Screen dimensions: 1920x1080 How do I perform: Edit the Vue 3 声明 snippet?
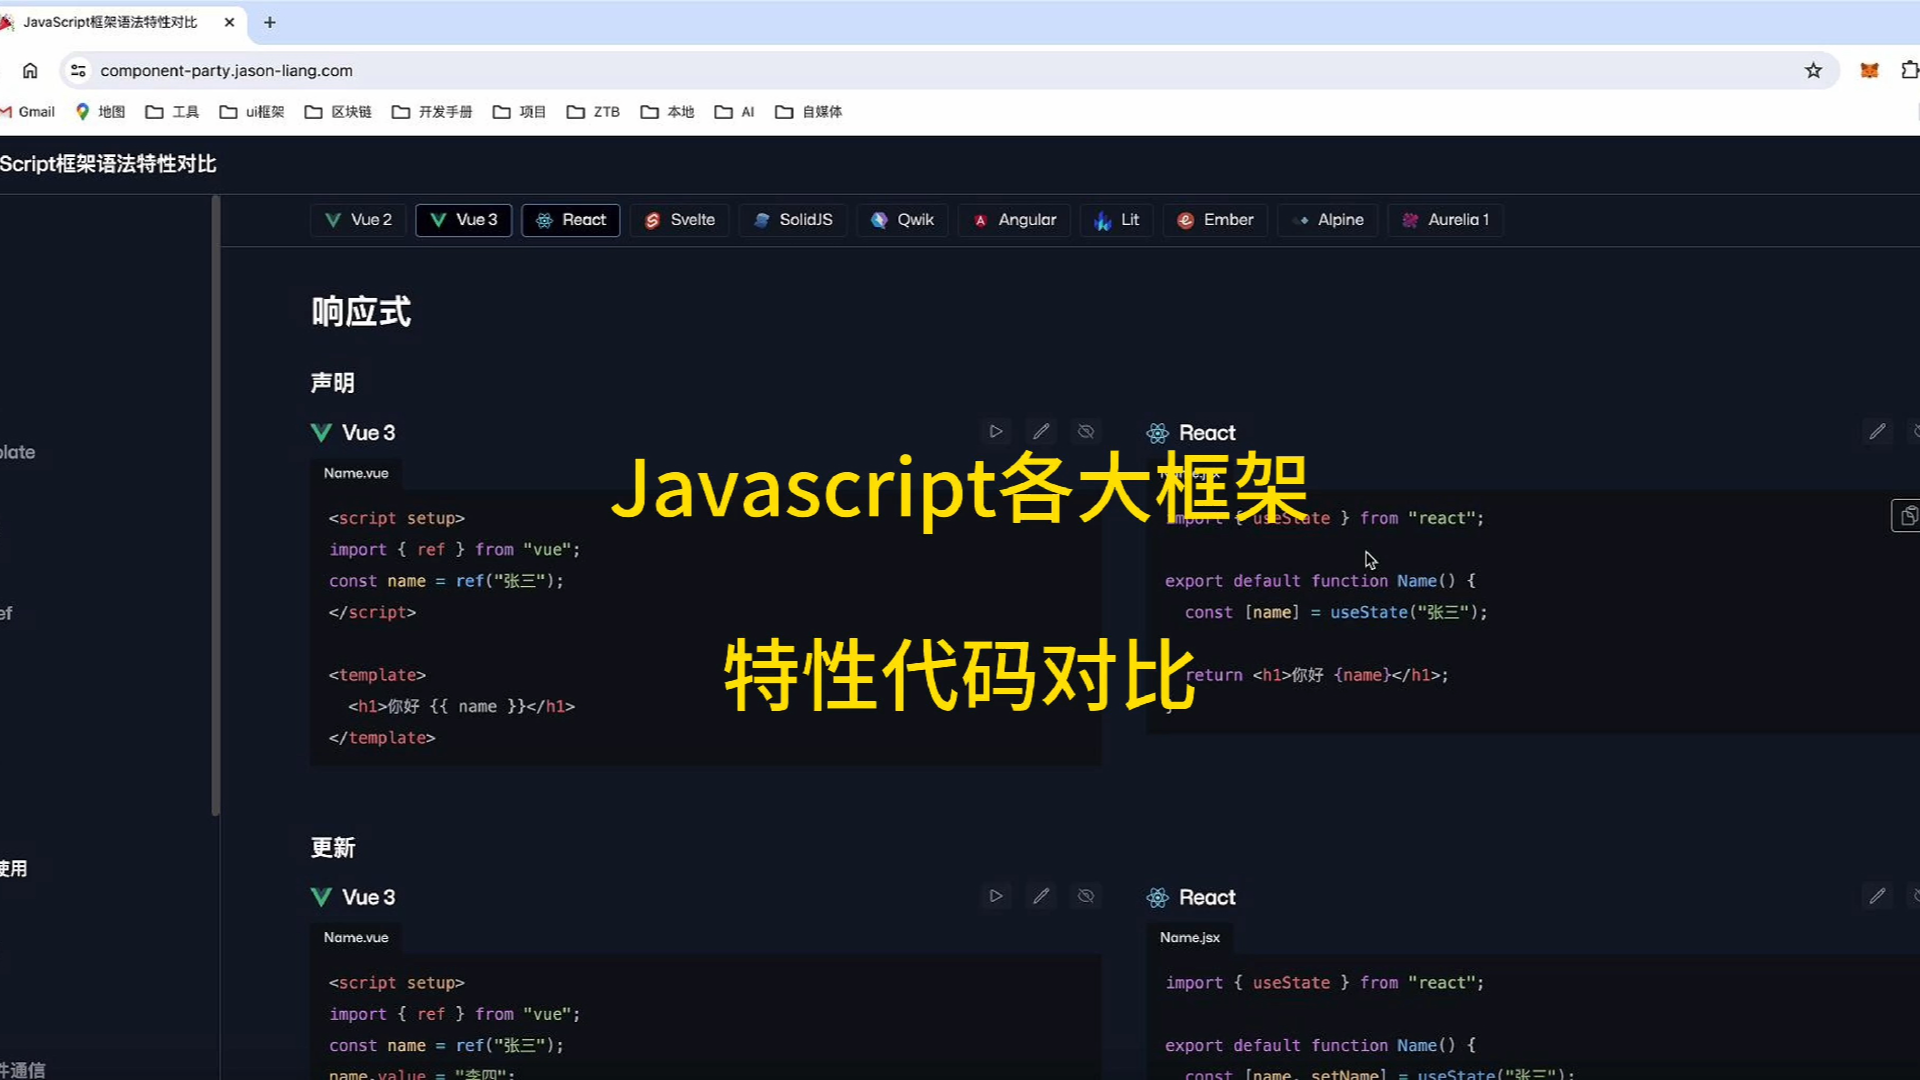[x=1041, y=432]
